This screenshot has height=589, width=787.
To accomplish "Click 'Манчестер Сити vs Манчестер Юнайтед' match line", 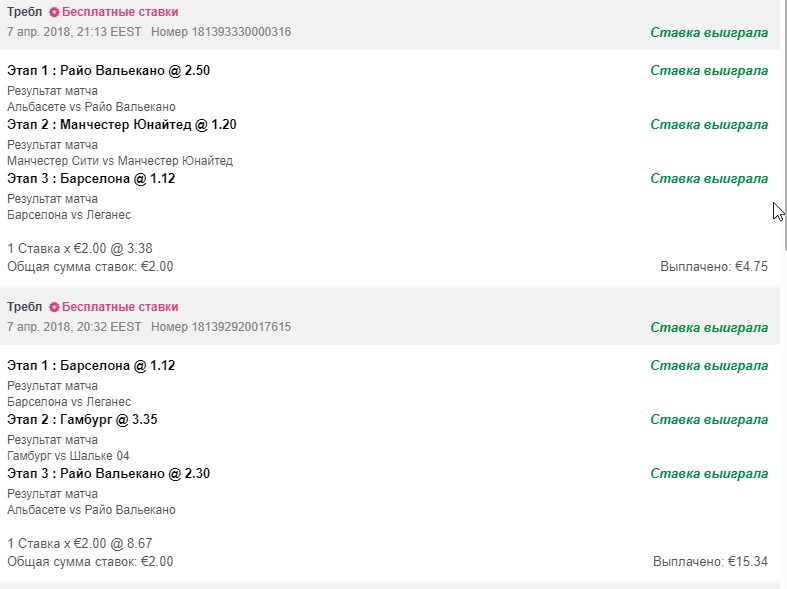I will tap(120, 161).
